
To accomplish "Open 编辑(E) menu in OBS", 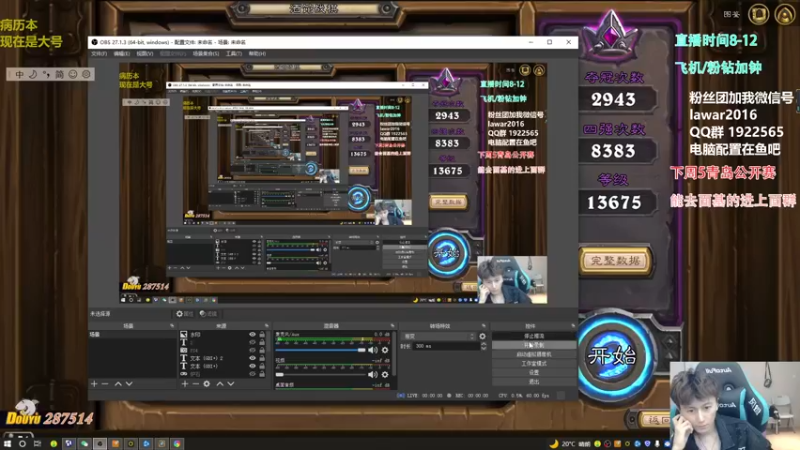I will (x=121, y=54).
